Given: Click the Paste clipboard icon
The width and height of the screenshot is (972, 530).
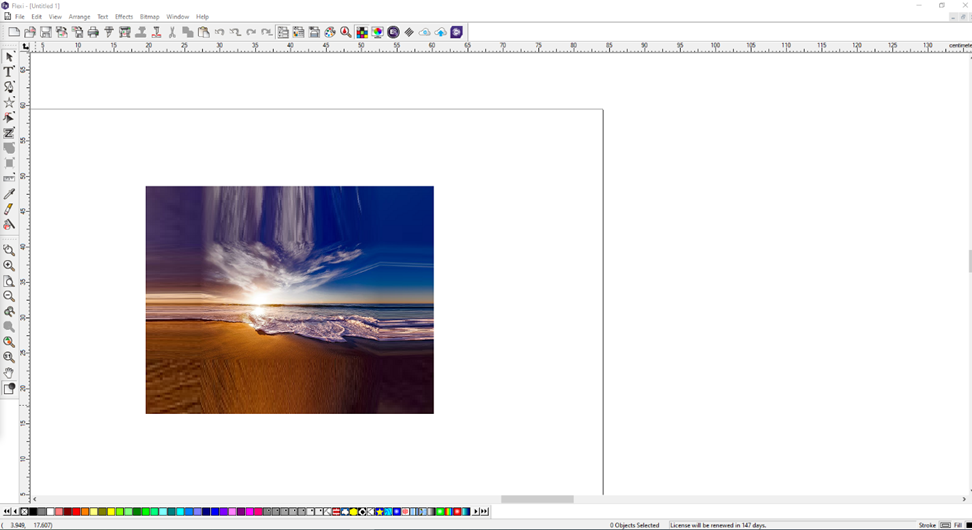Looking at the screenshot, I should 204,32.
